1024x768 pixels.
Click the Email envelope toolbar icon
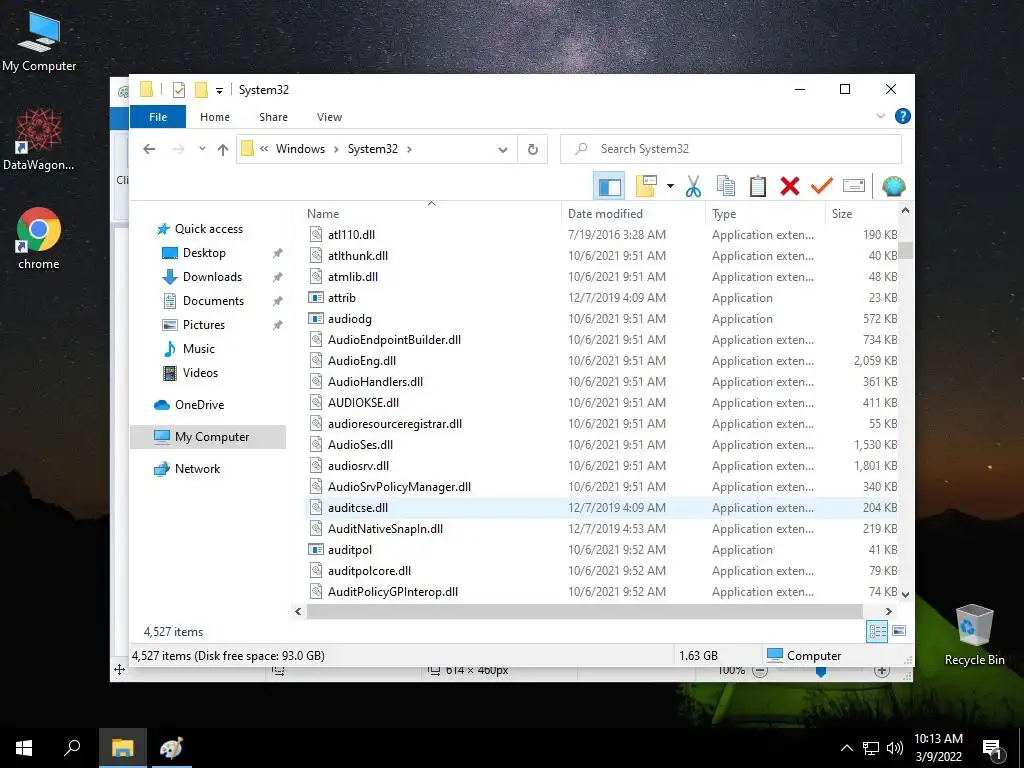pyautogui.click(x=854, y=187)
